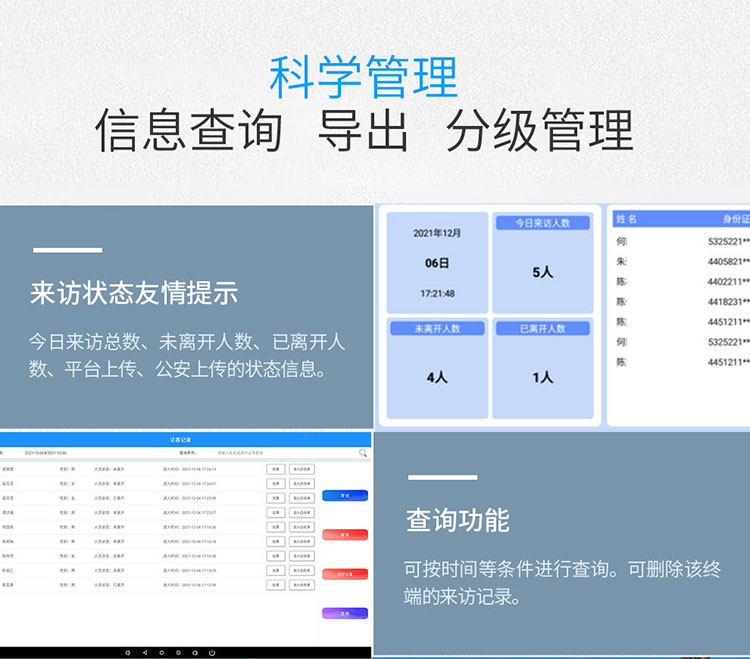Click small button in the 17:24:14 record row
The height and width of the screenshot is (659, 750).
275,468
